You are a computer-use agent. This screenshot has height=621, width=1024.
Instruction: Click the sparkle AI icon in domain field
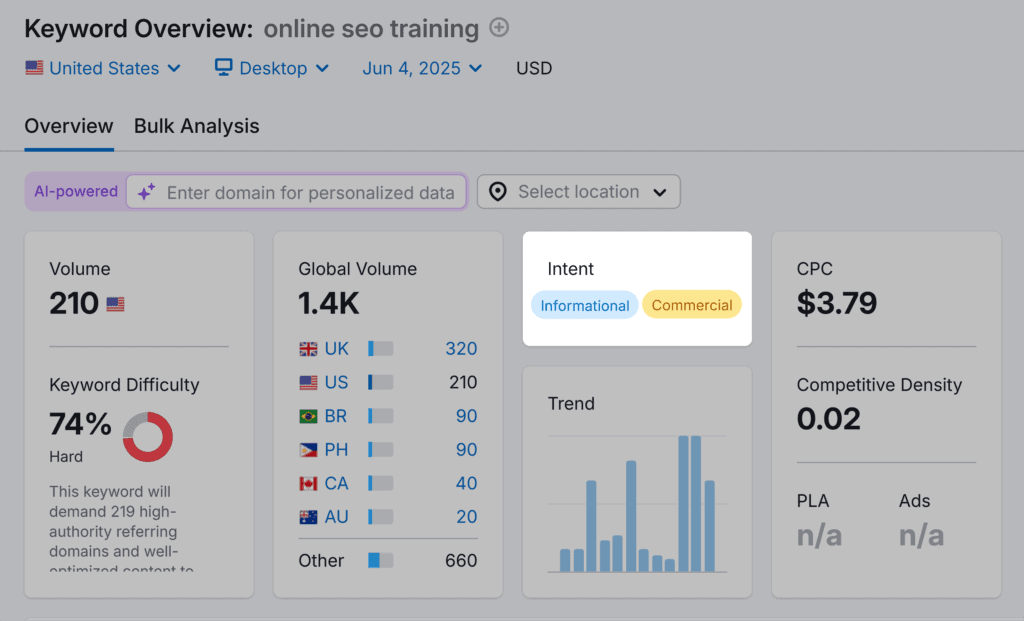(146, 191)
